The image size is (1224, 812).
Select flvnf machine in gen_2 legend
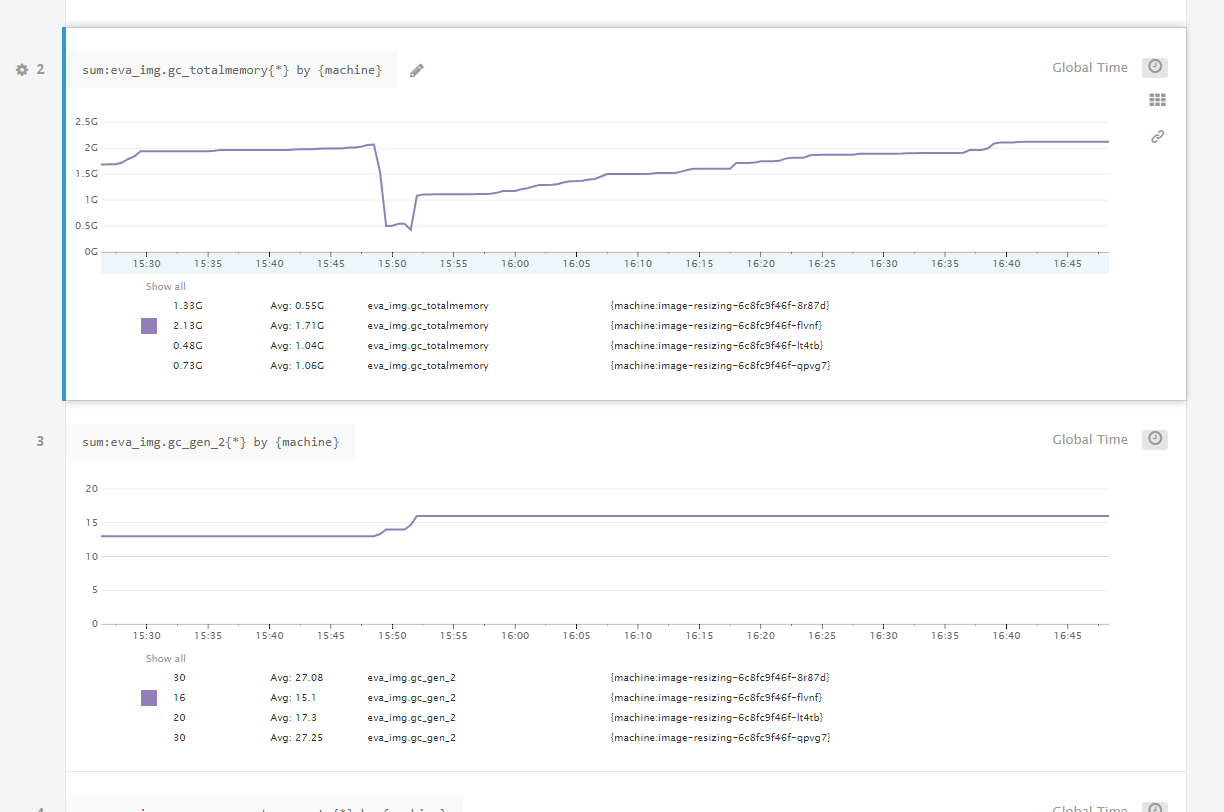(x=716, y=698)
